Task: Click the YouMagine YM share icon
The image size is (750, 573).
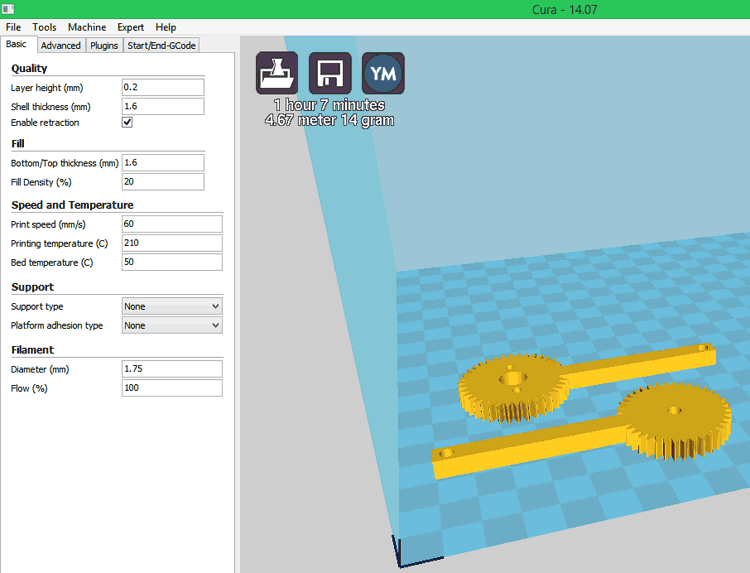Action: (x=383, y=73)
